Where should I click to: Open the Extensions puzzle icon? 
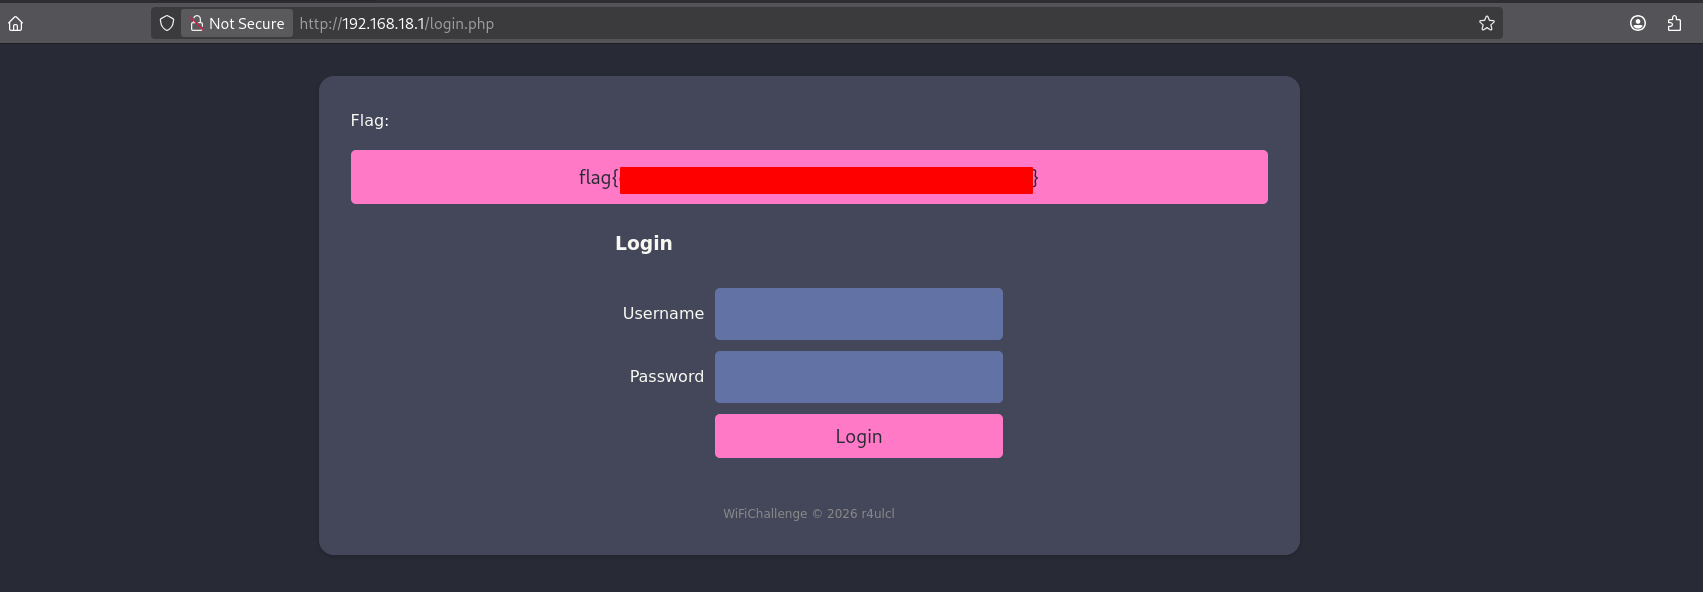tap(1674, 23)
